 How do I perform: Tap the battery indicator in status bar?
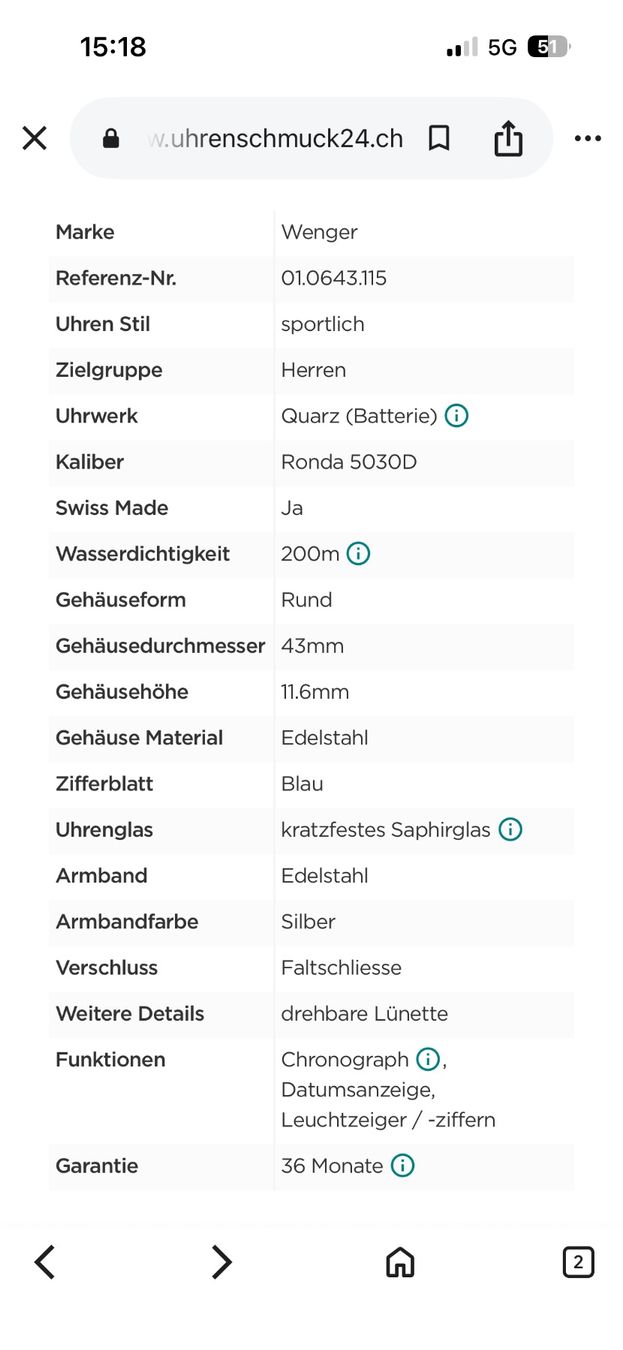pos(549,47)
